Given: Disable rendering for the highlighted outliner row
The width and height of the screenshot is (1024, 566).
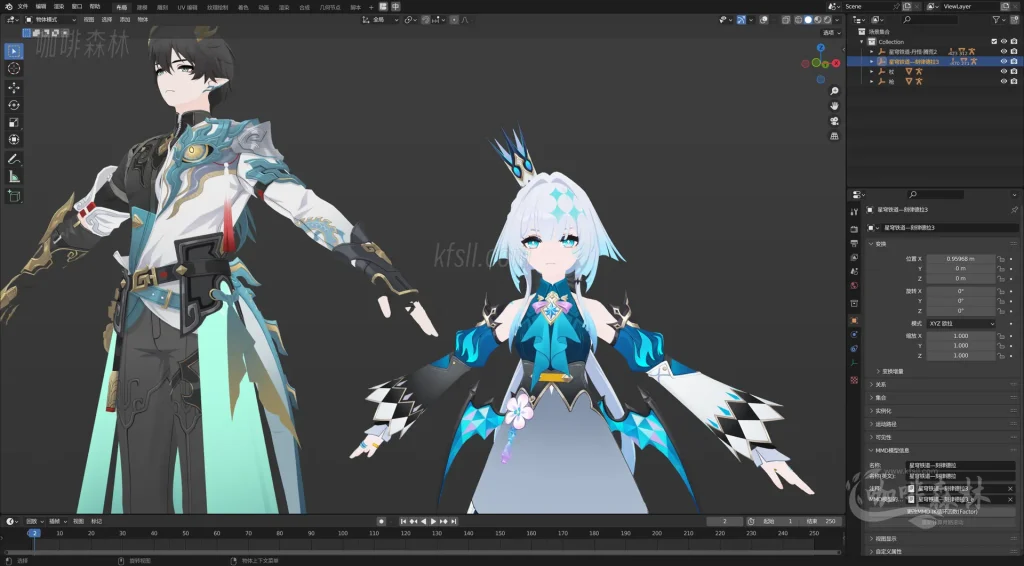Looking at the screenshot, I should 1014,61.
